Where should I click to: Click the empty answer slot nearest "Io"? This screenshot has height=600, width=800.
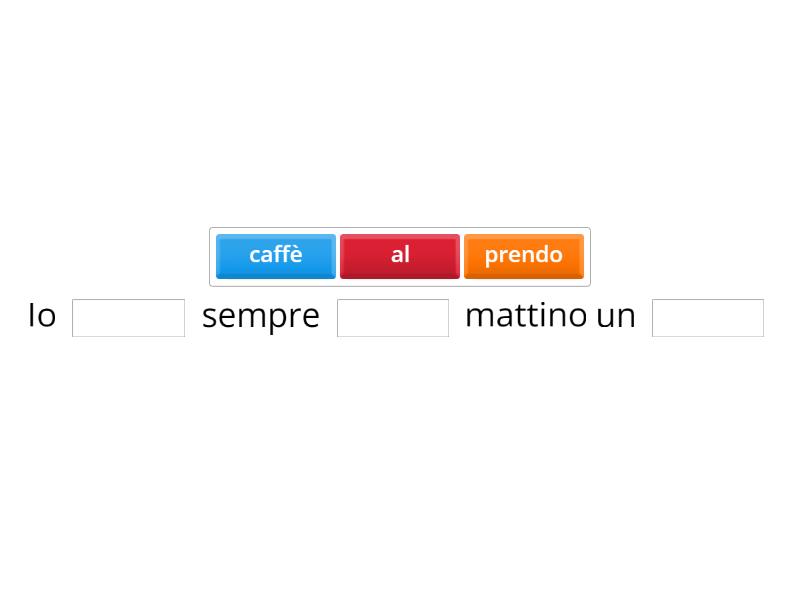pyautogui.click(x=128, y=317)
